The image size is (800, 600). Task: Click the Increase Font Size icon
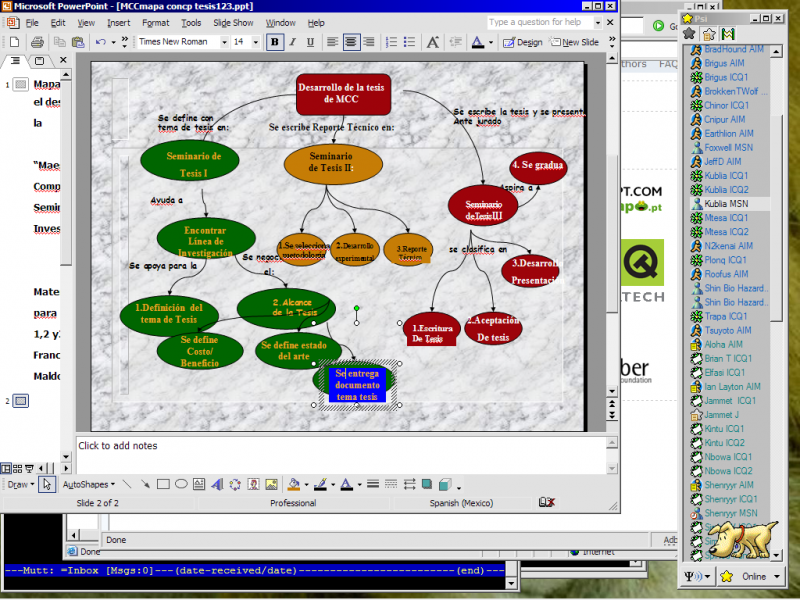coord(432,42)
